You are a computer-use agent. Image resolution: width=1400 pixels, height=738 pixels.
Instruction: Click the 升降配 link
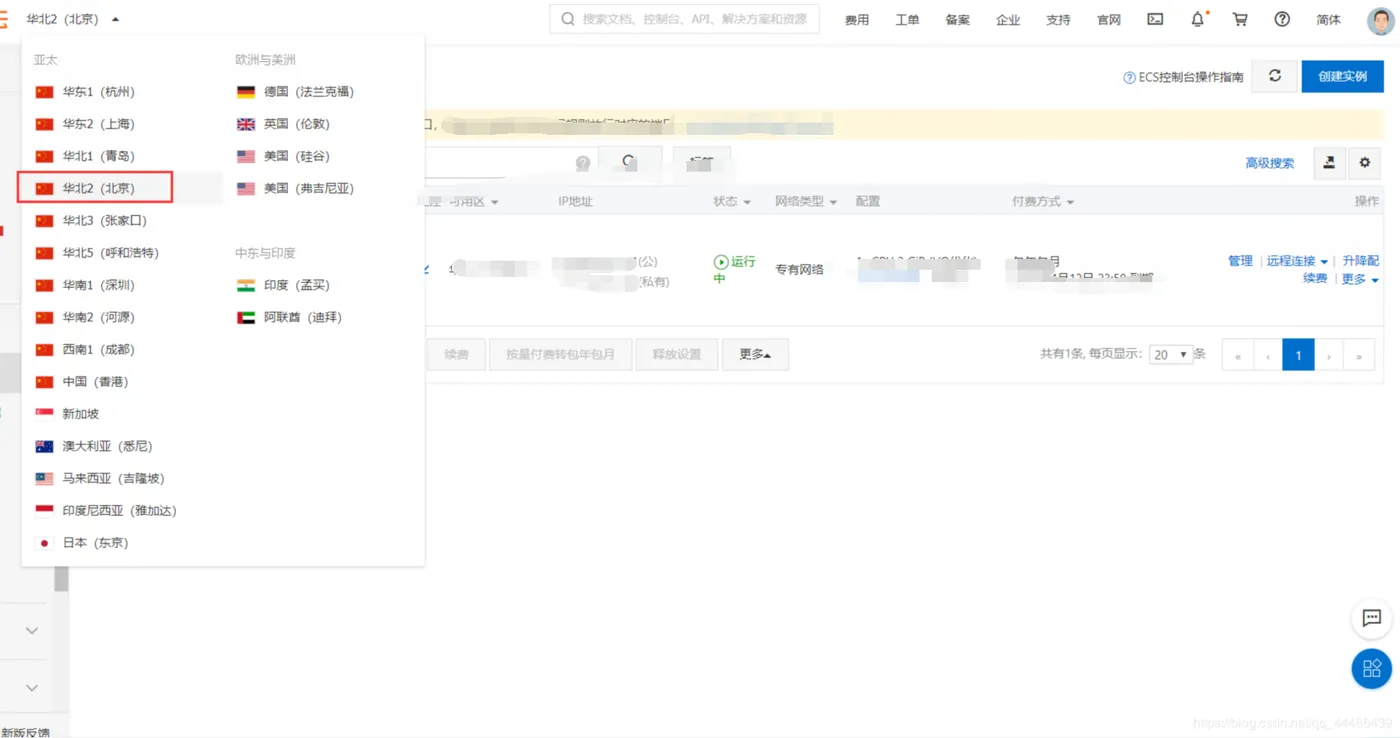coord(1360,261)
